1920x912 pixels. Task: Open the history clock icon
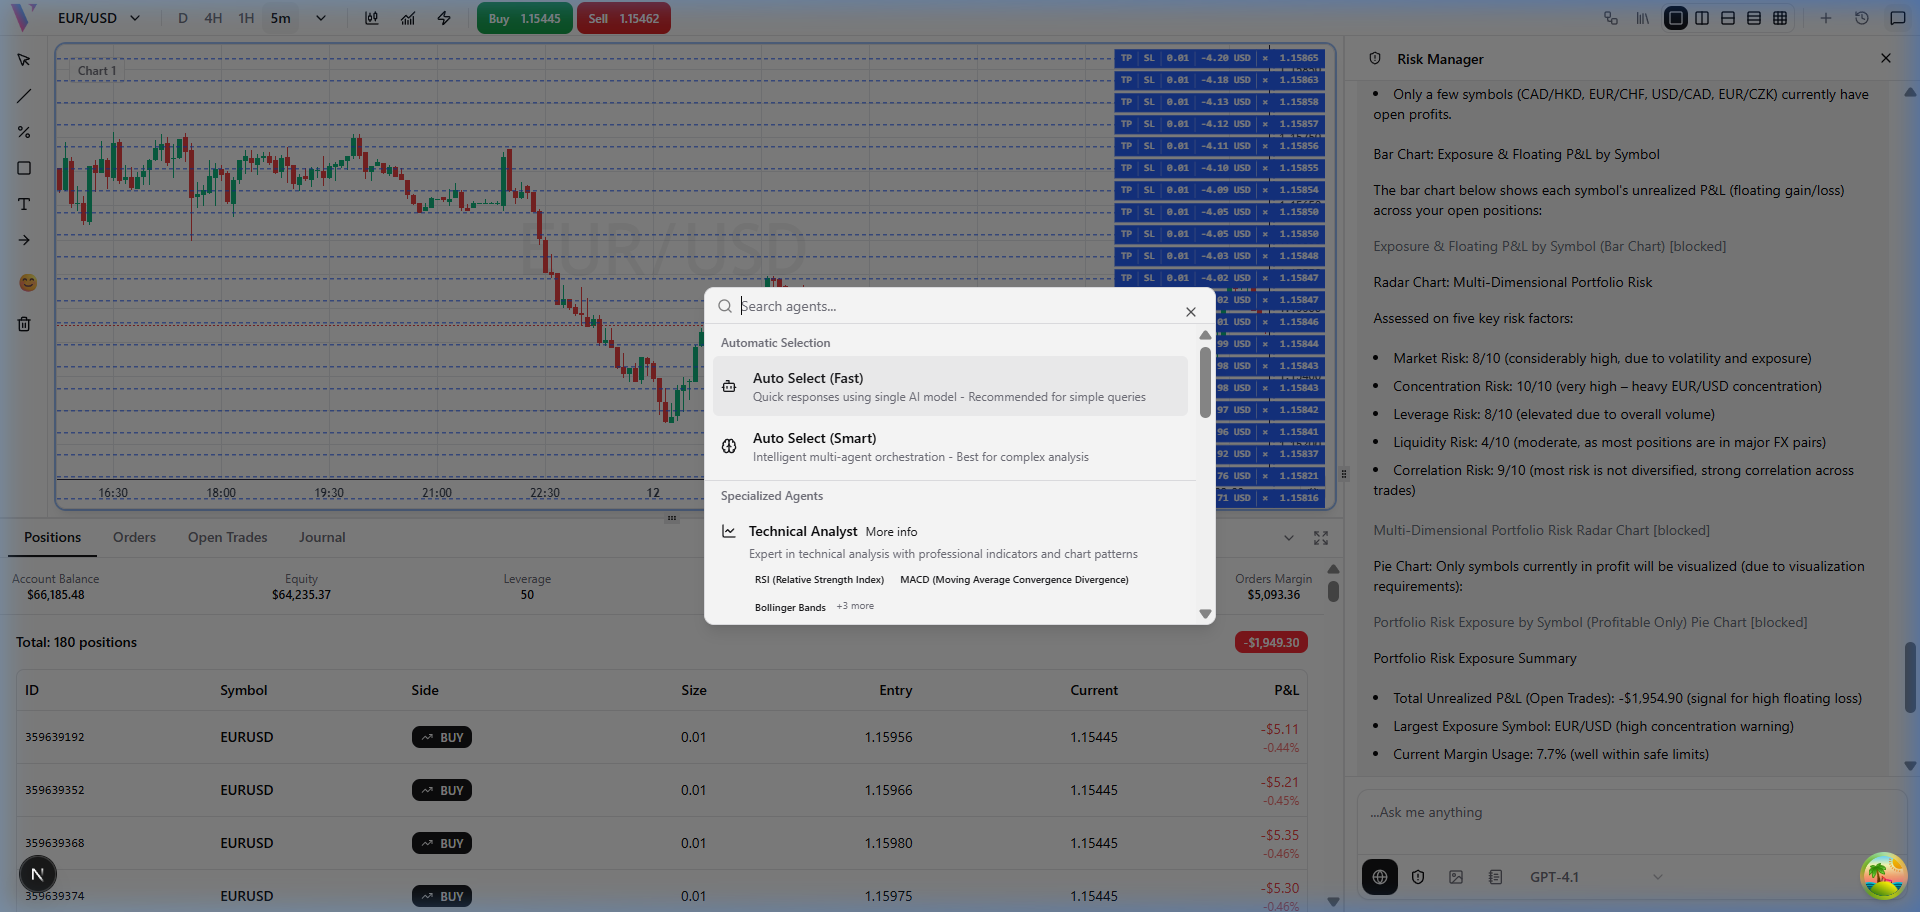point(1861,18)
